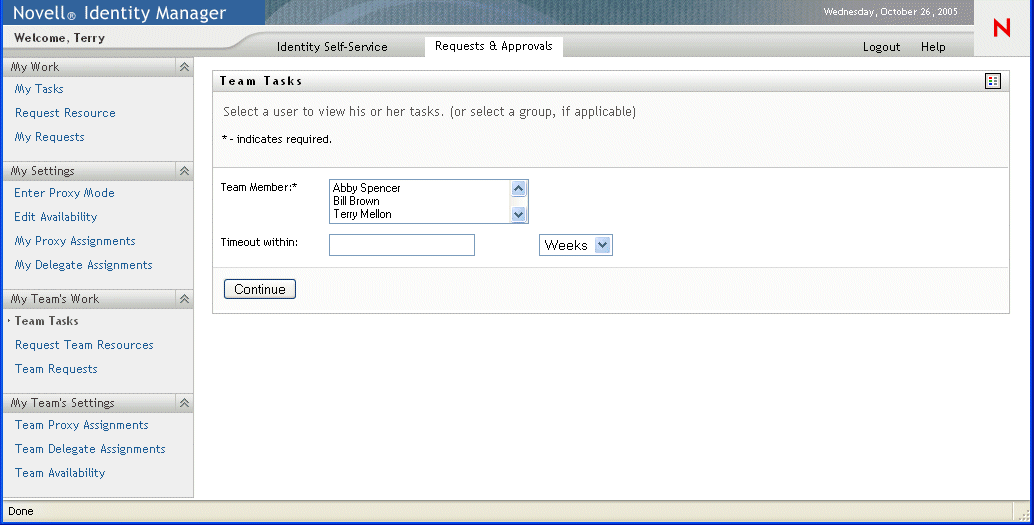Open the Help link
The width and height of the screenshot is (1034, 525).
tap(933, 47)
